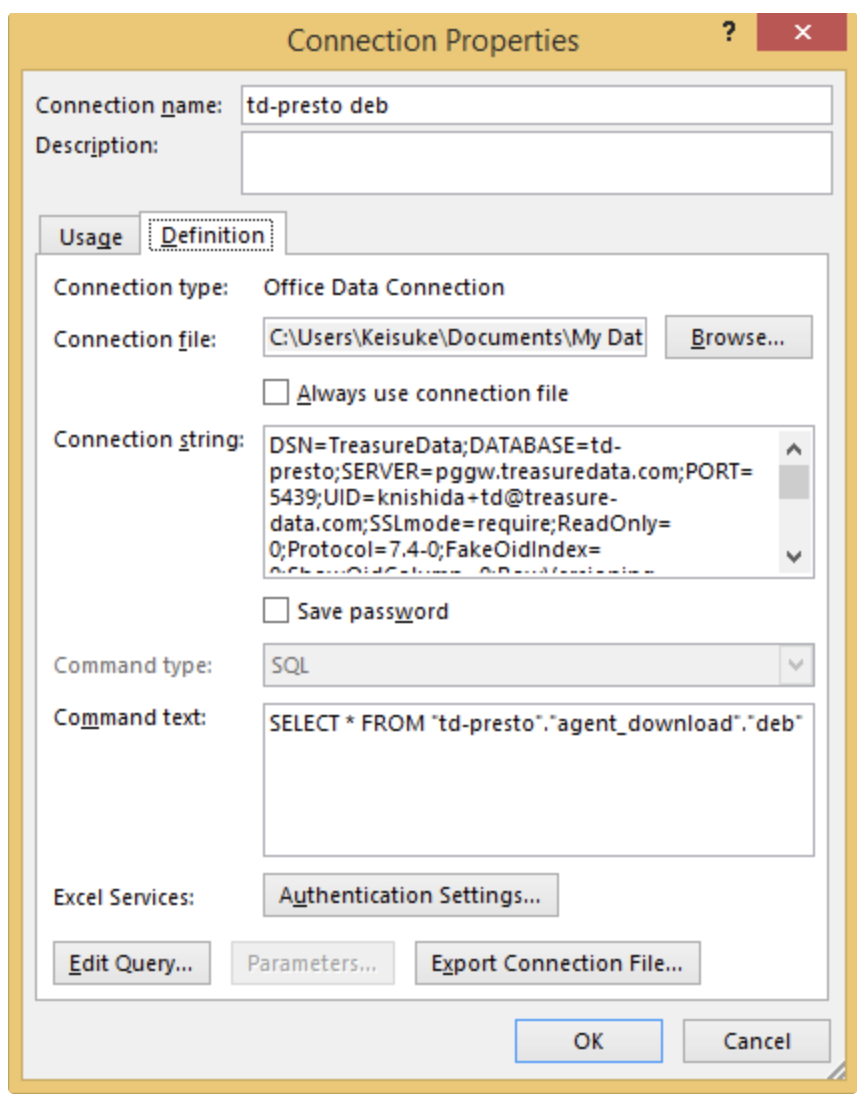Focus the Description text box
This screenshot has height=1116, width=866.
coord(536,162)
